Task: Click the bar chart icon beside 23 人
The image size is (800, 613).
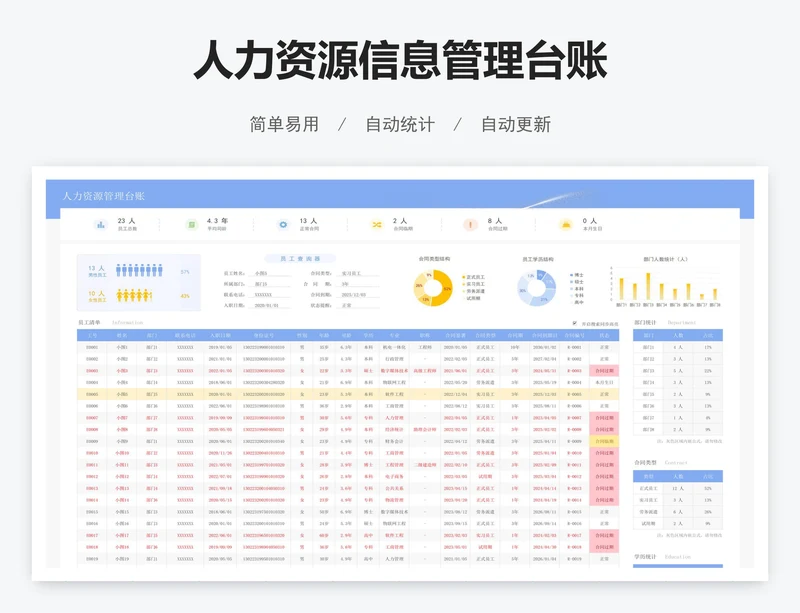Action: (x=101, y=225)
